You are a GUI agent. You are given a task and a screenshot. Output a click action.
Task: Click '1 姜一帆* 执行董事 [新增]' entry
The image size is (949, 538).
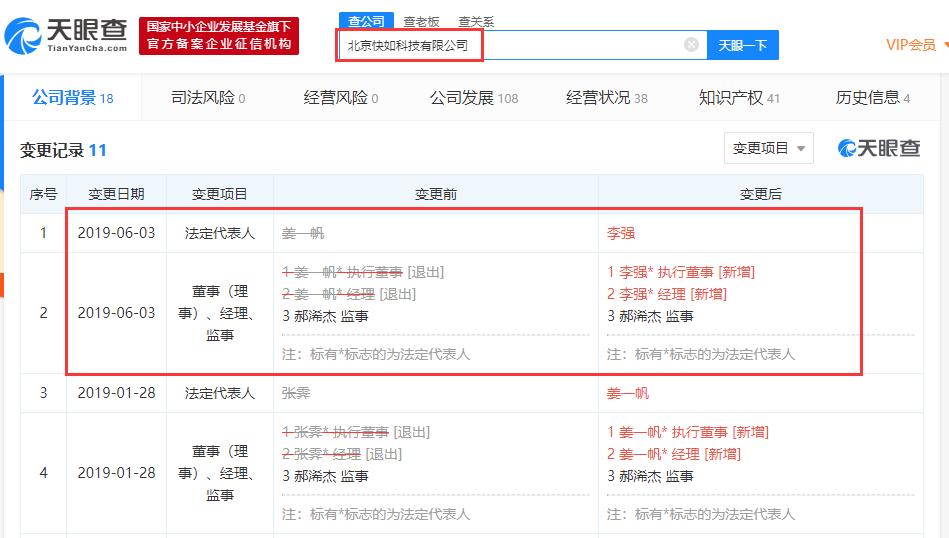(688, 432)
